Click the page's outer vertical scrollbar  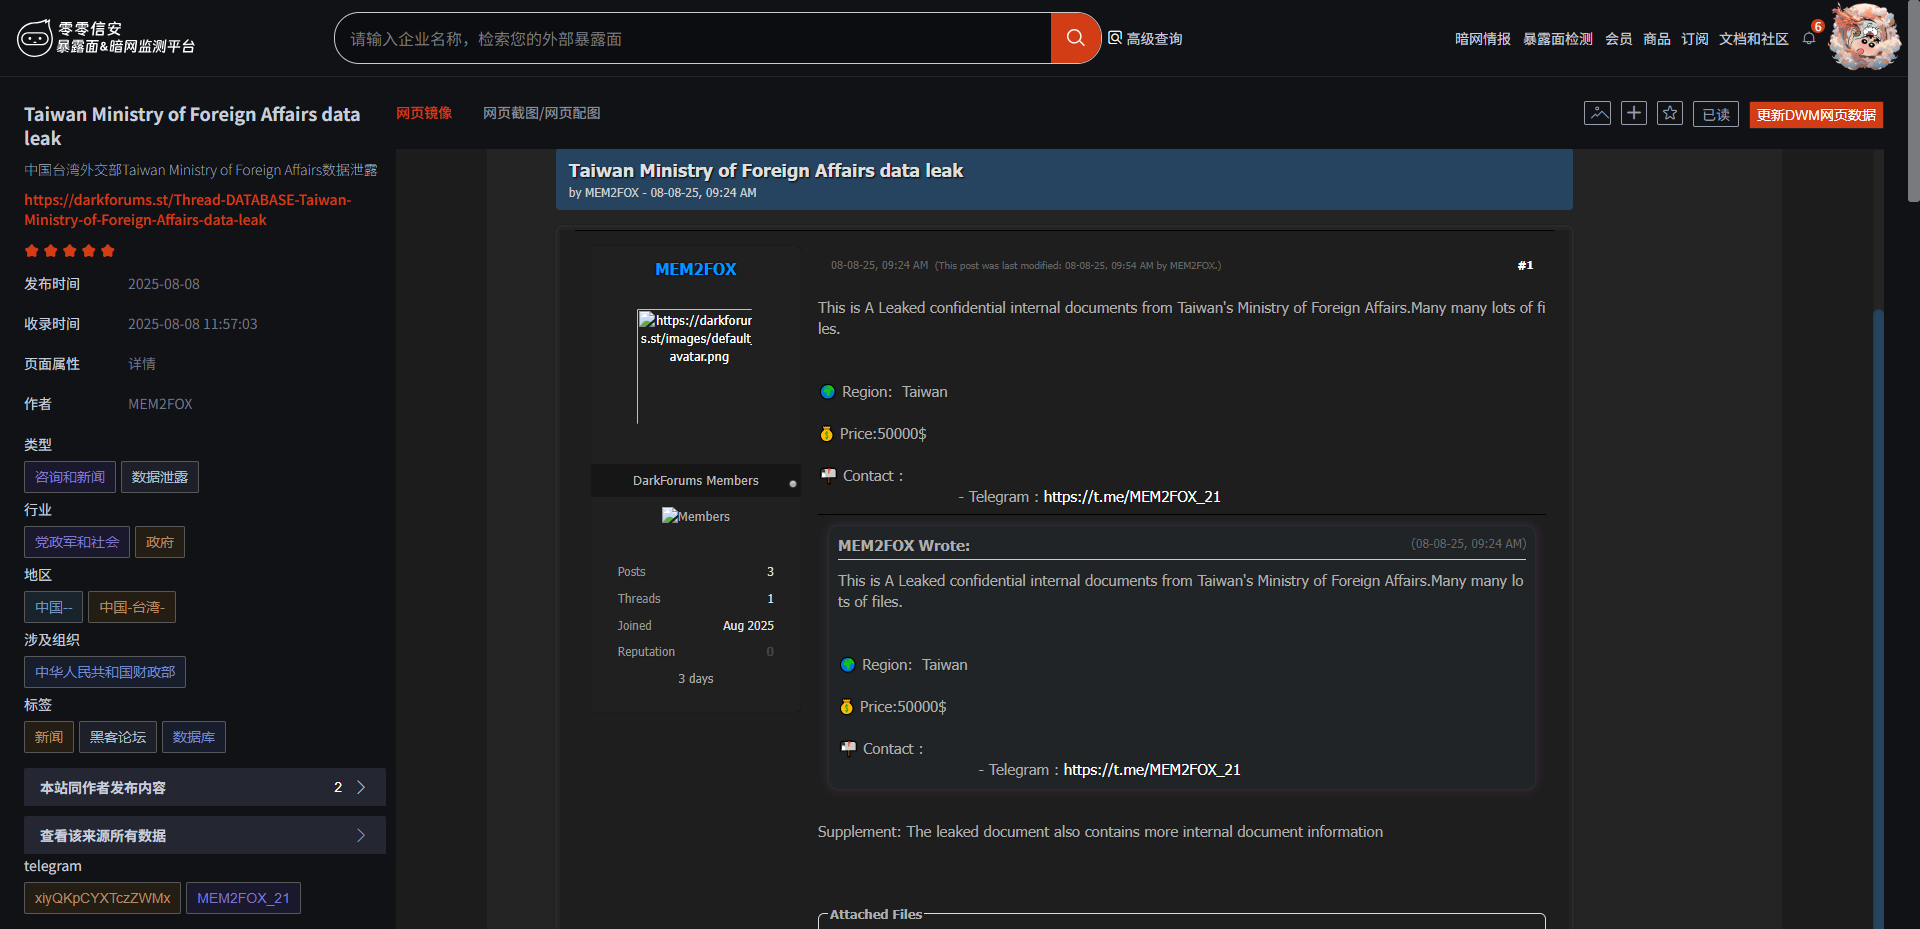point(1913,100)
